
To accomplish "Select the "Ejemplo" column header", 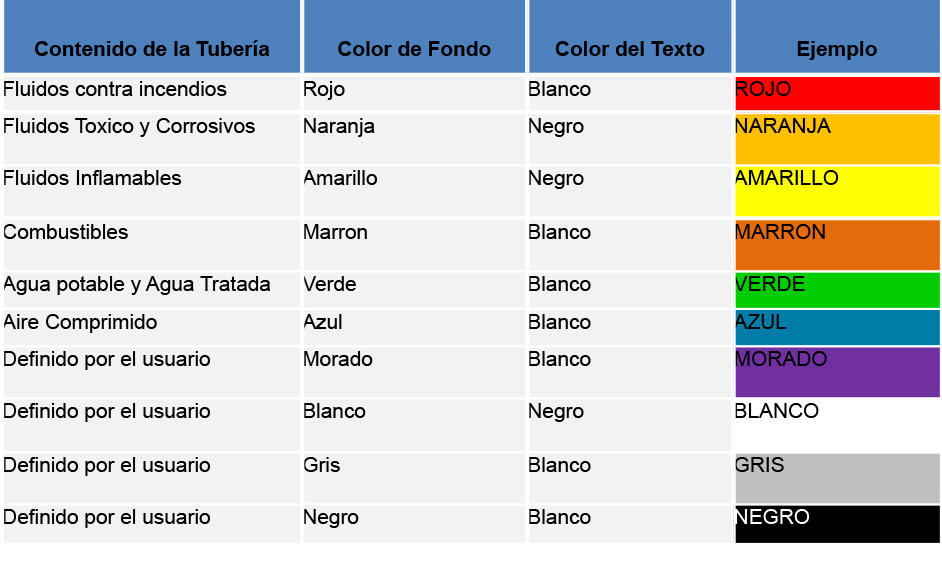I will point(837,49).
